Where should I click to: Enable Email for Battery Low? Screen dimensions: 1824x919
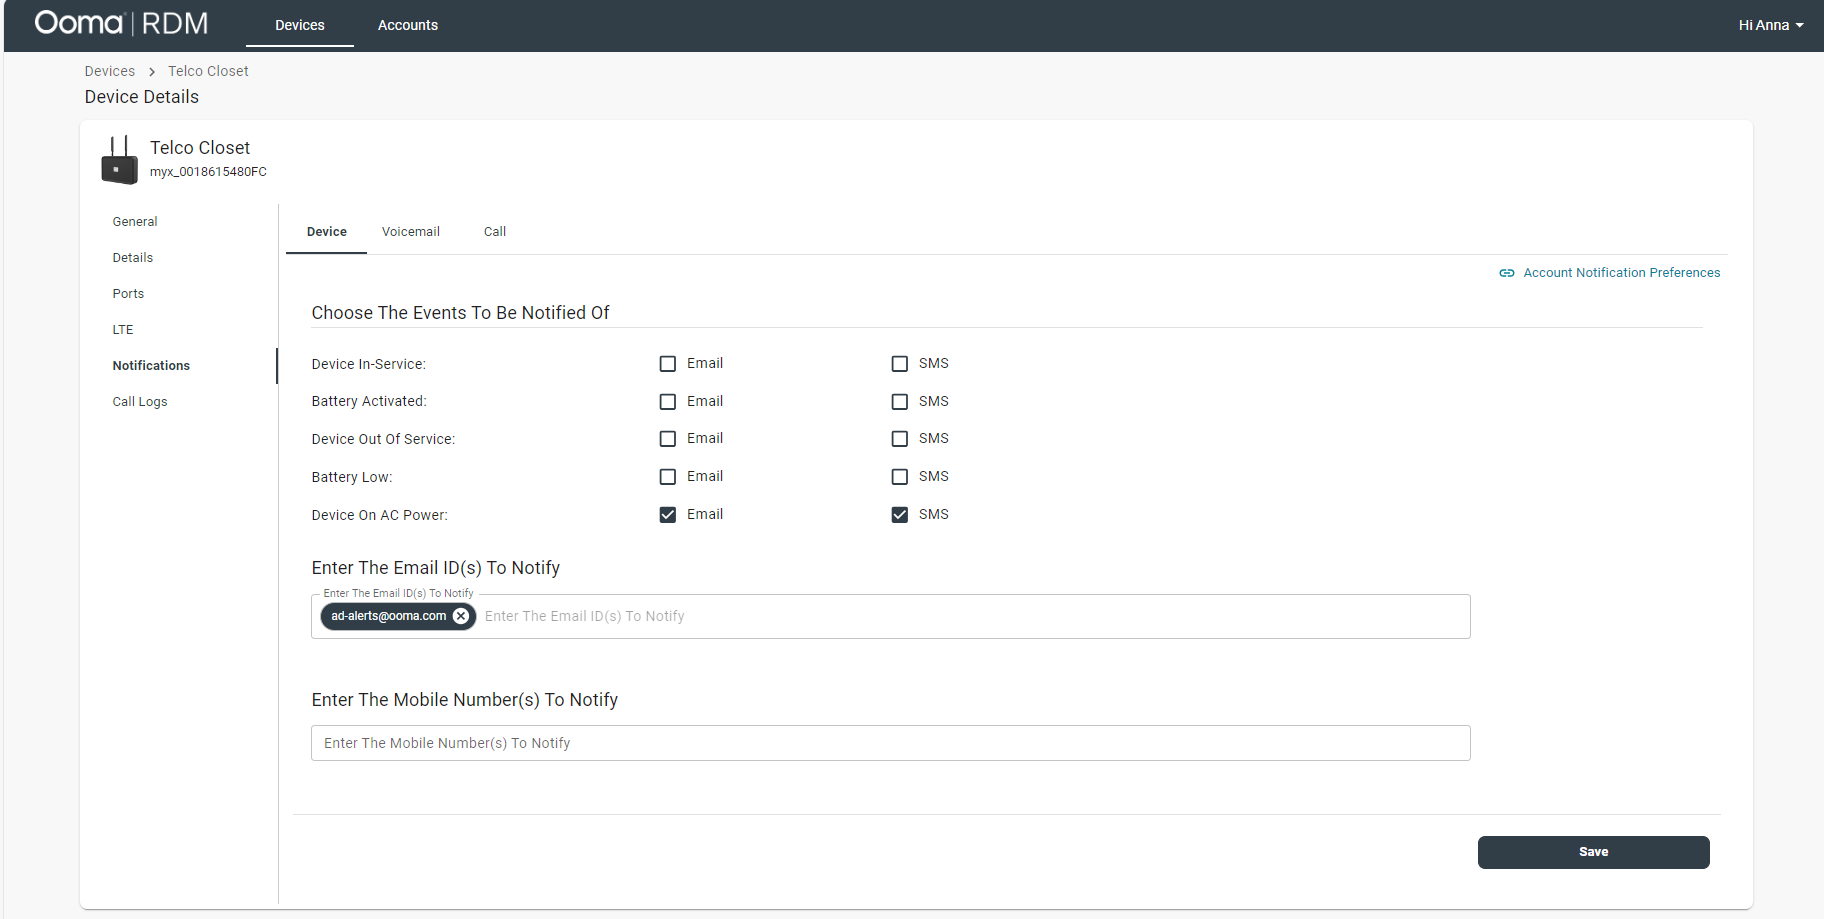click(668, 477)
